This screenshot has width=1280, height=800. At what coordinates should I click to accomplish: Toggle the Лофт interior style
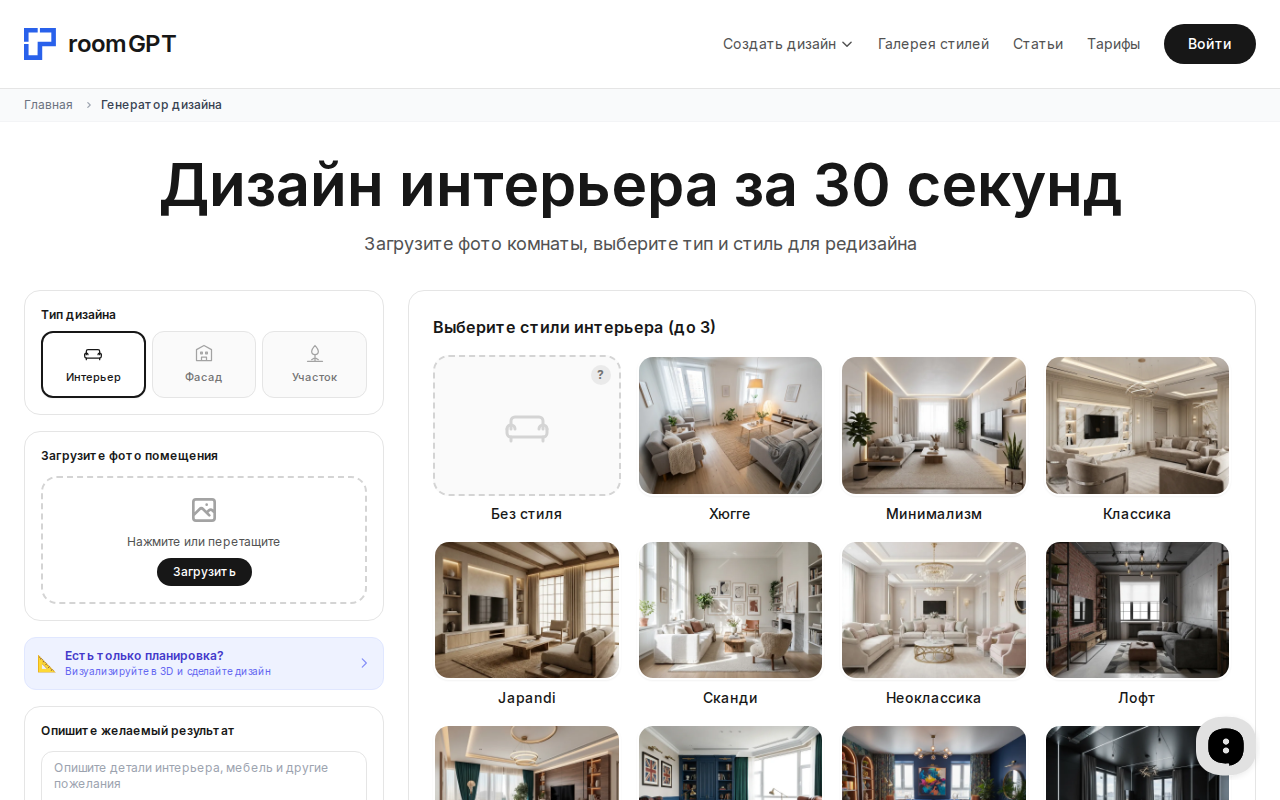(x=1137, y=610)
